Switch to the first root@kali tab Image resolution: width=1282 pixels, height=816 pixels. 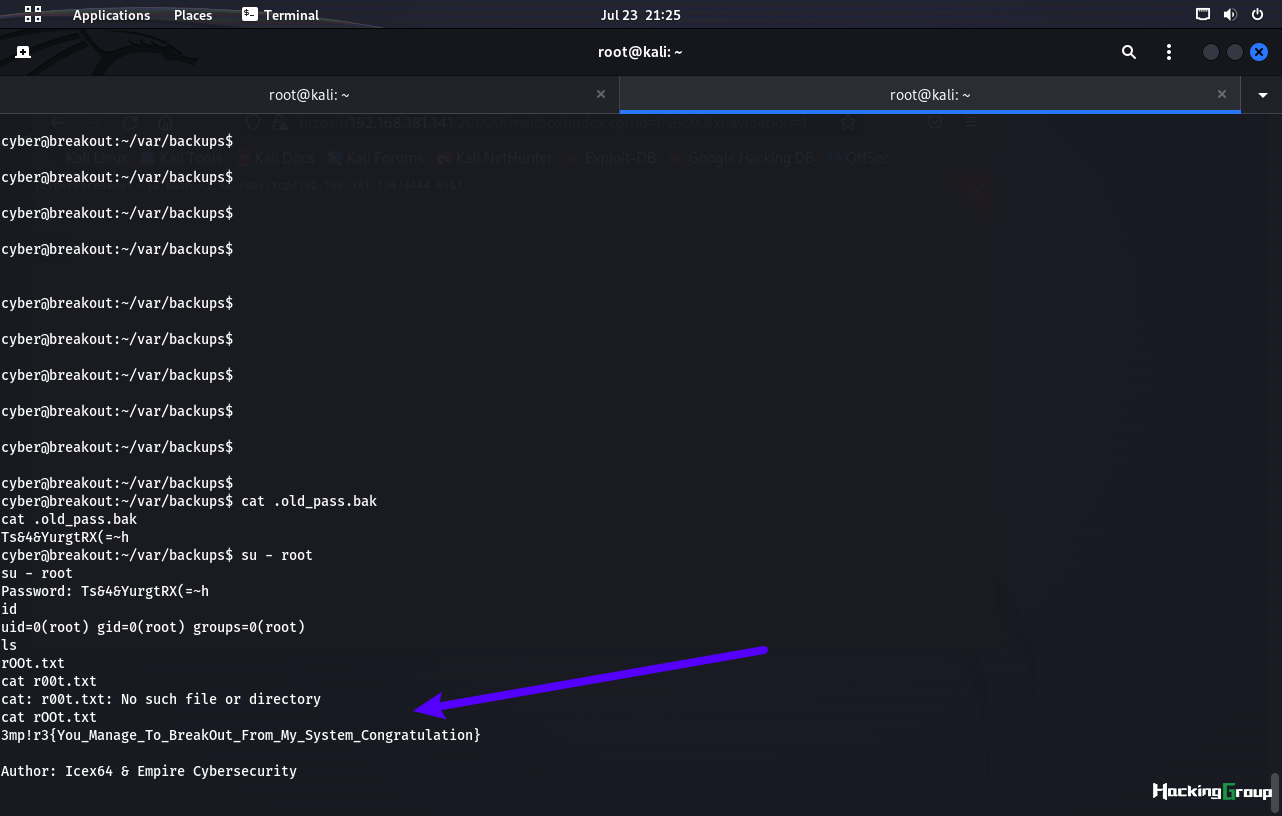309,95
